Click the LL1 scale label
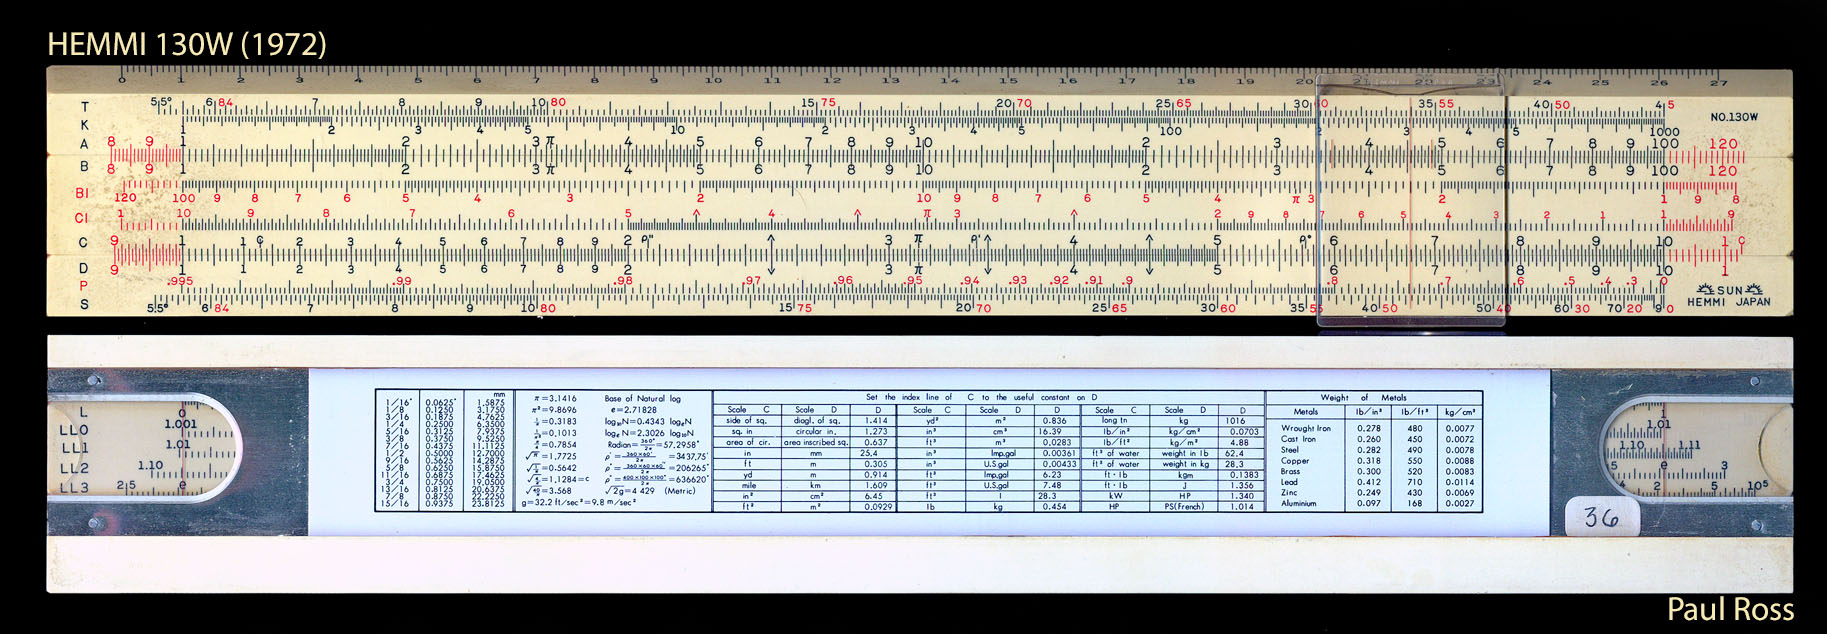The image size is (1827, 634). [74, 448]
